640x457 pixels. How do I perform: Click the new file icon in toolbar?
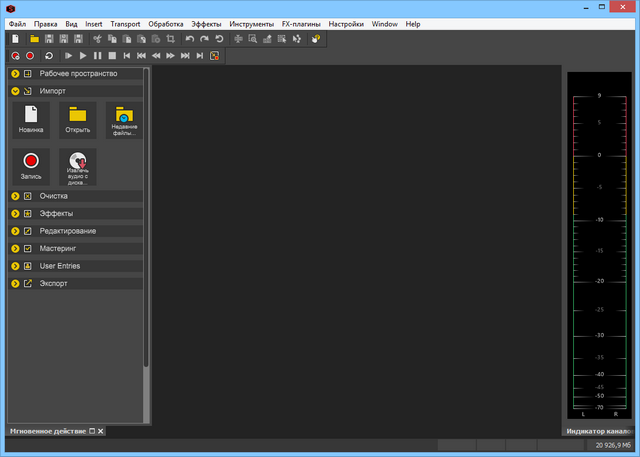[15, 39]
